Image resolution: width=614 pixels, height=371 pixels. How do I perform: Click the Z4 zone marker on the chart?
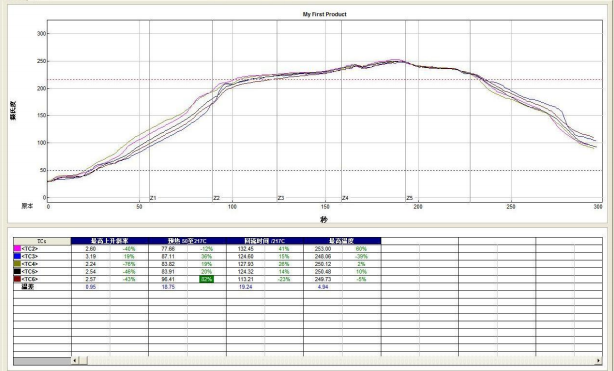point(345,198)
